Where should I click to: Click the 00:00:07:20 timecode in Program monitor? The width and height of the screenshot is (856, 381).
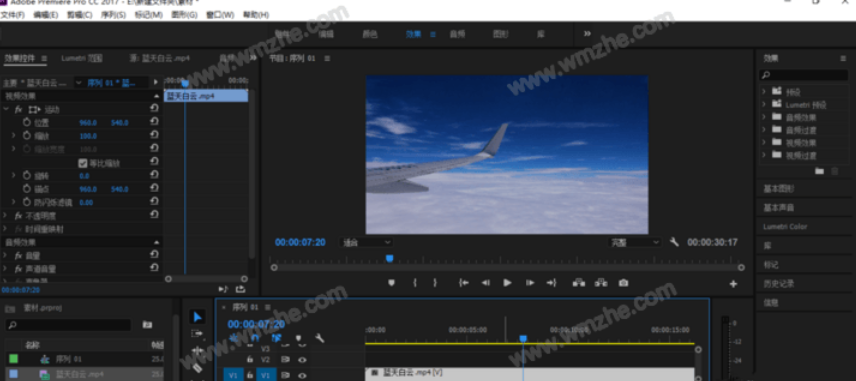(x=300, y=242)
